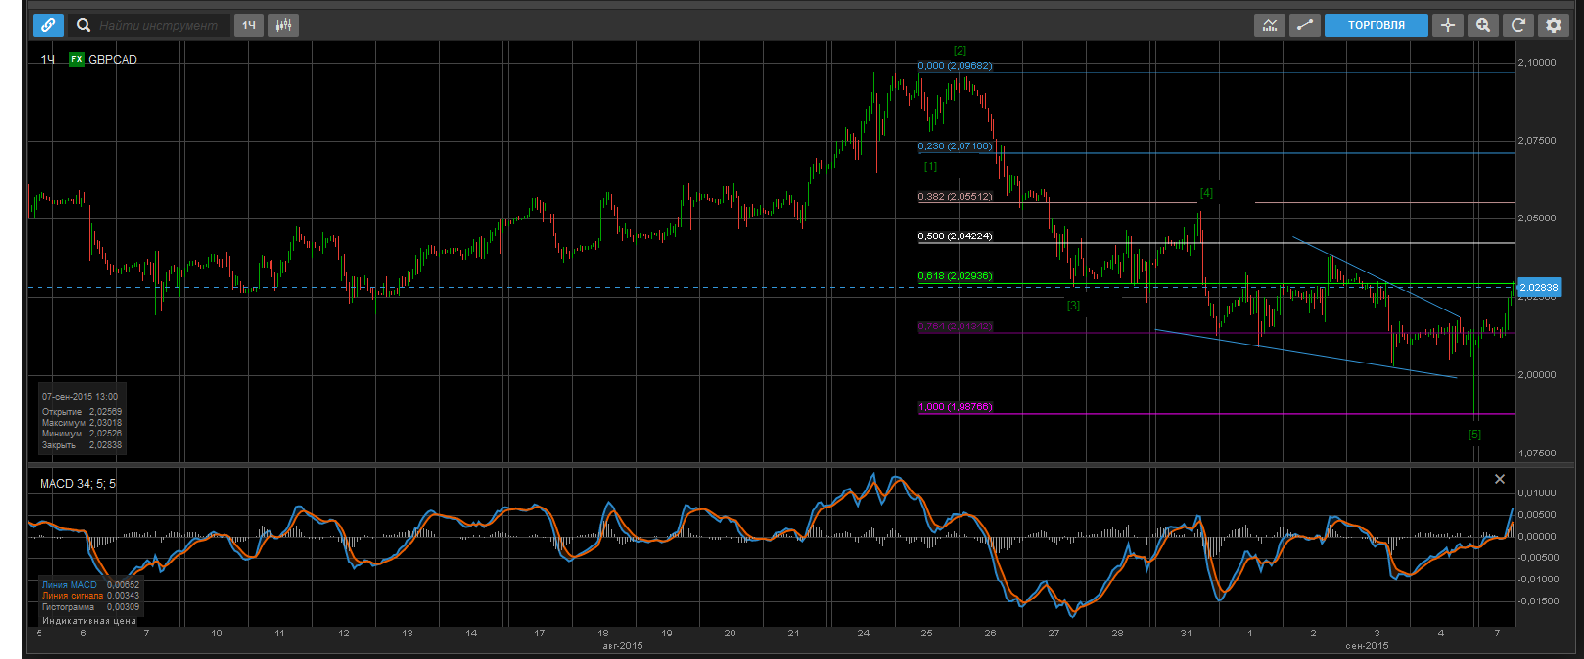Activate the crosshair cursor tool

click(1447, 25)
